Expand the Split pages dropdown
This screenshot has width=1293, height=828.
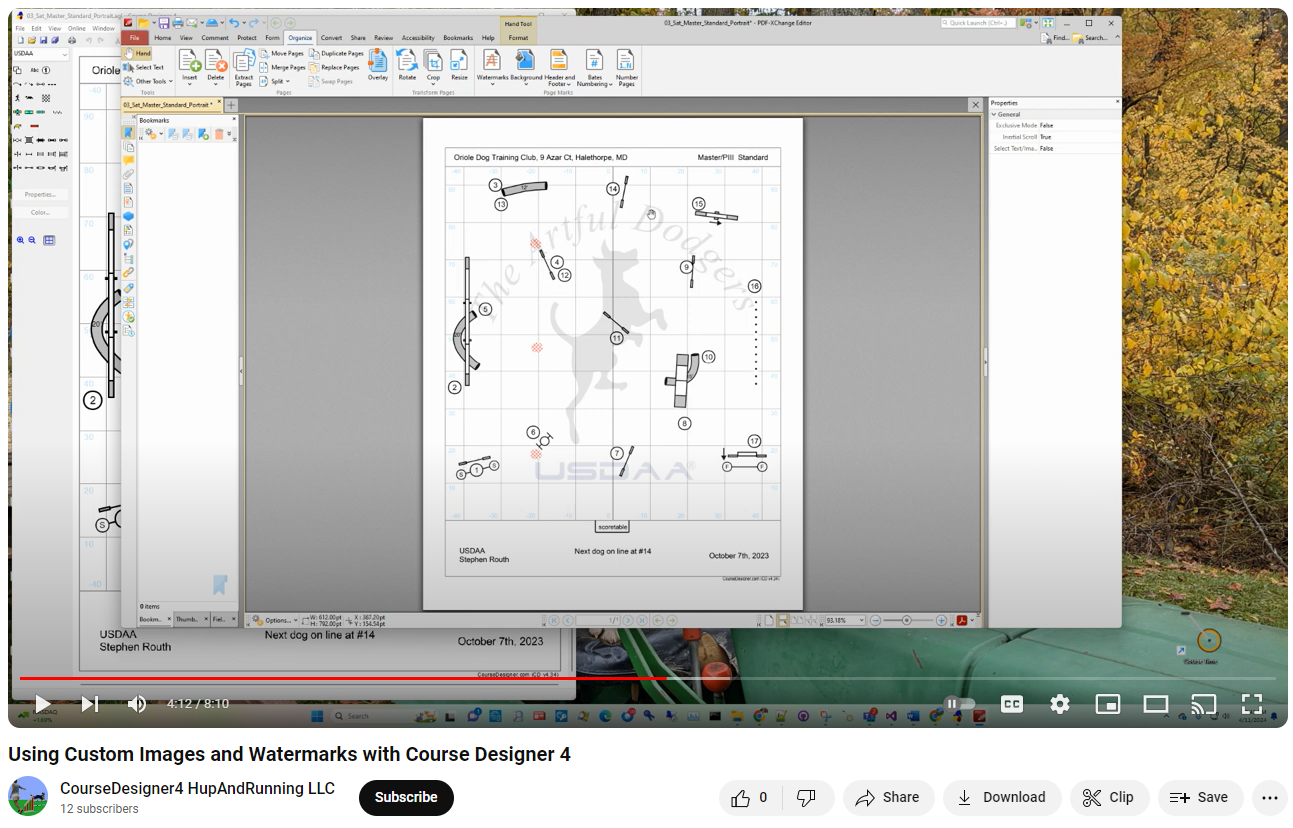[286, 83]
